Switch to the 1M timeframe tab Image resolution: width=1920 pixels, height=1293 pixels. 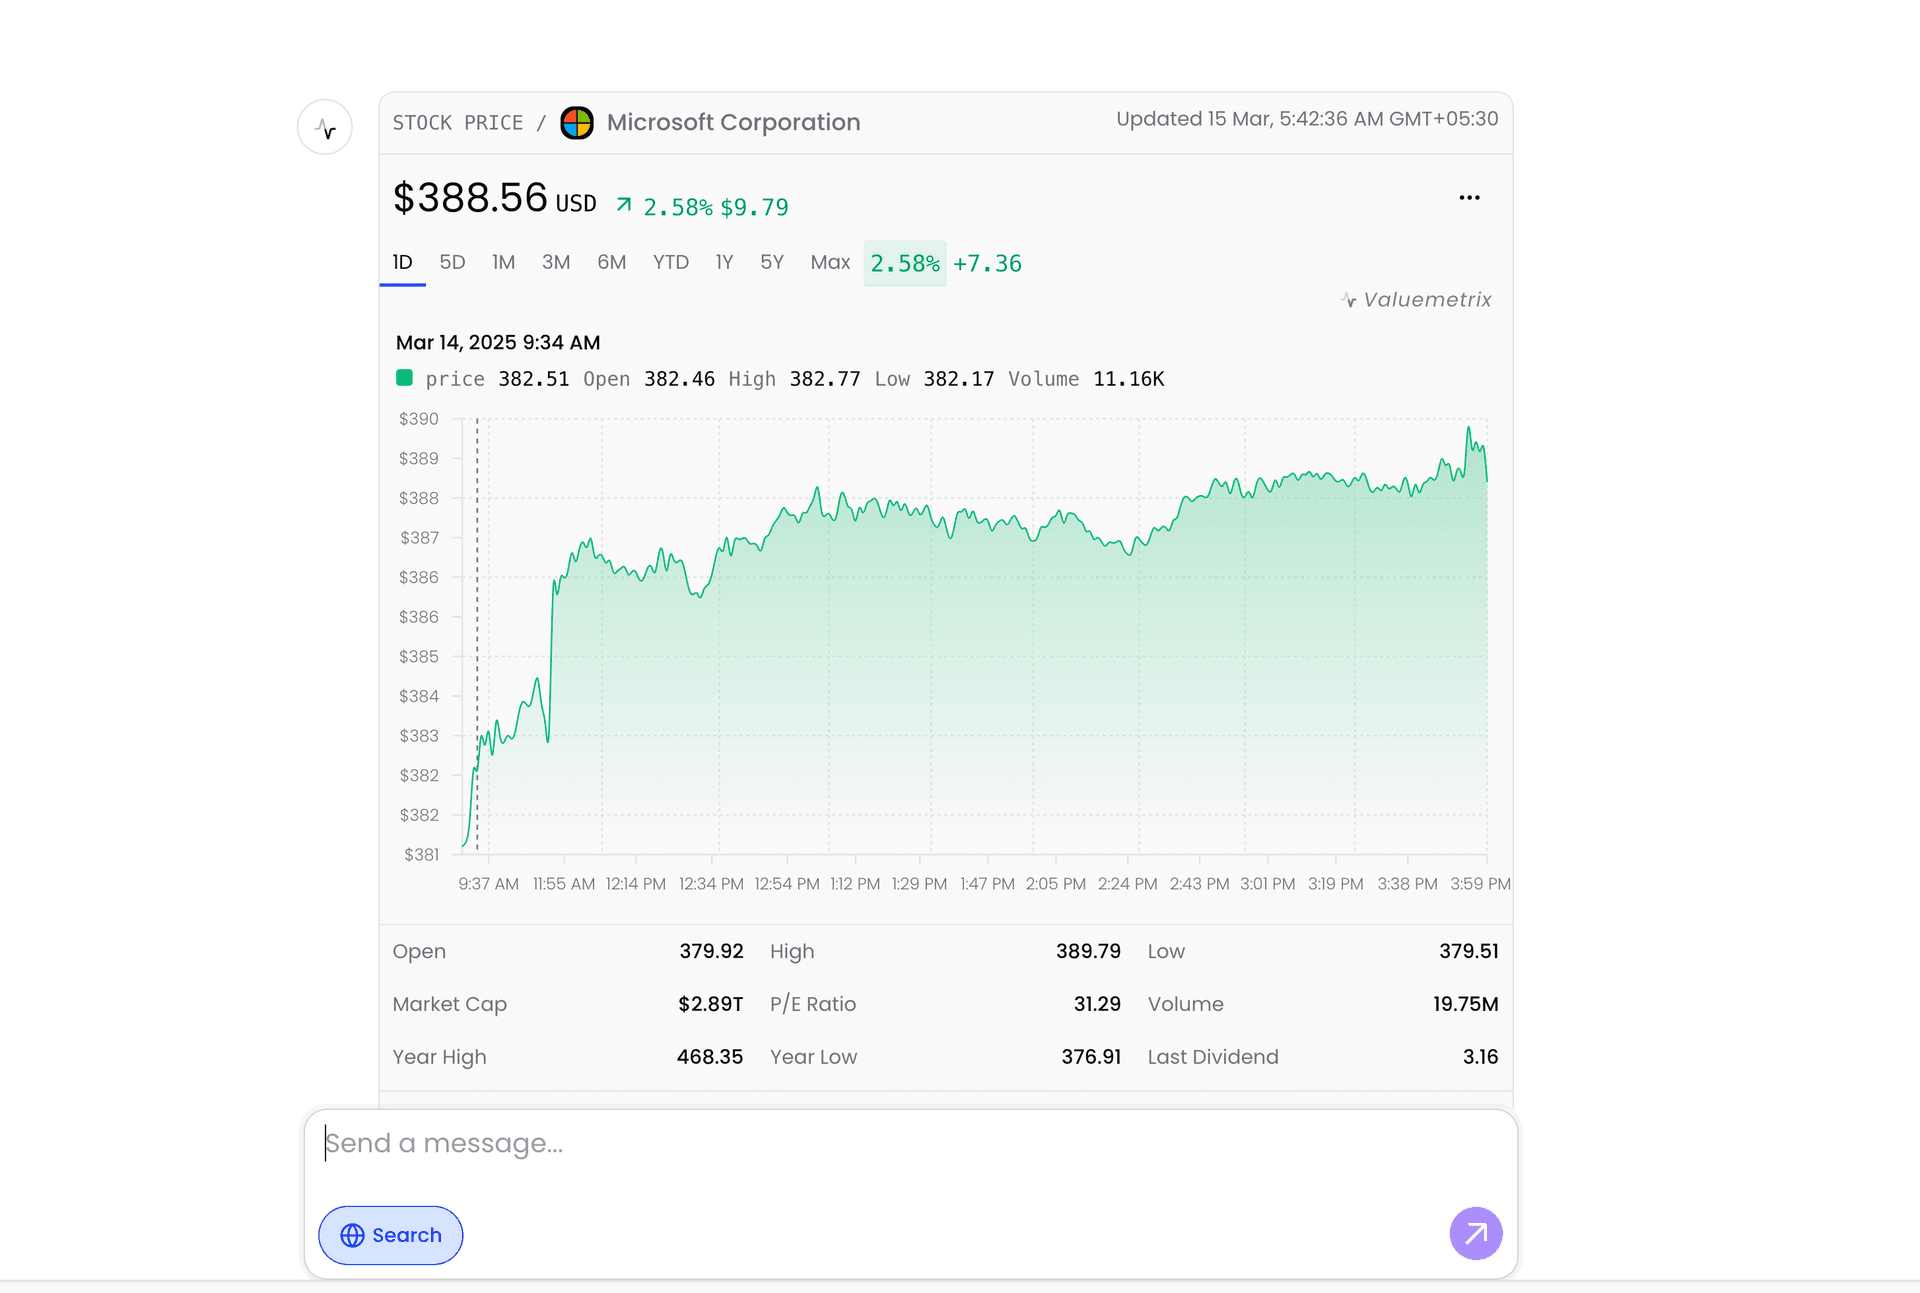click(x=503, y=262)
